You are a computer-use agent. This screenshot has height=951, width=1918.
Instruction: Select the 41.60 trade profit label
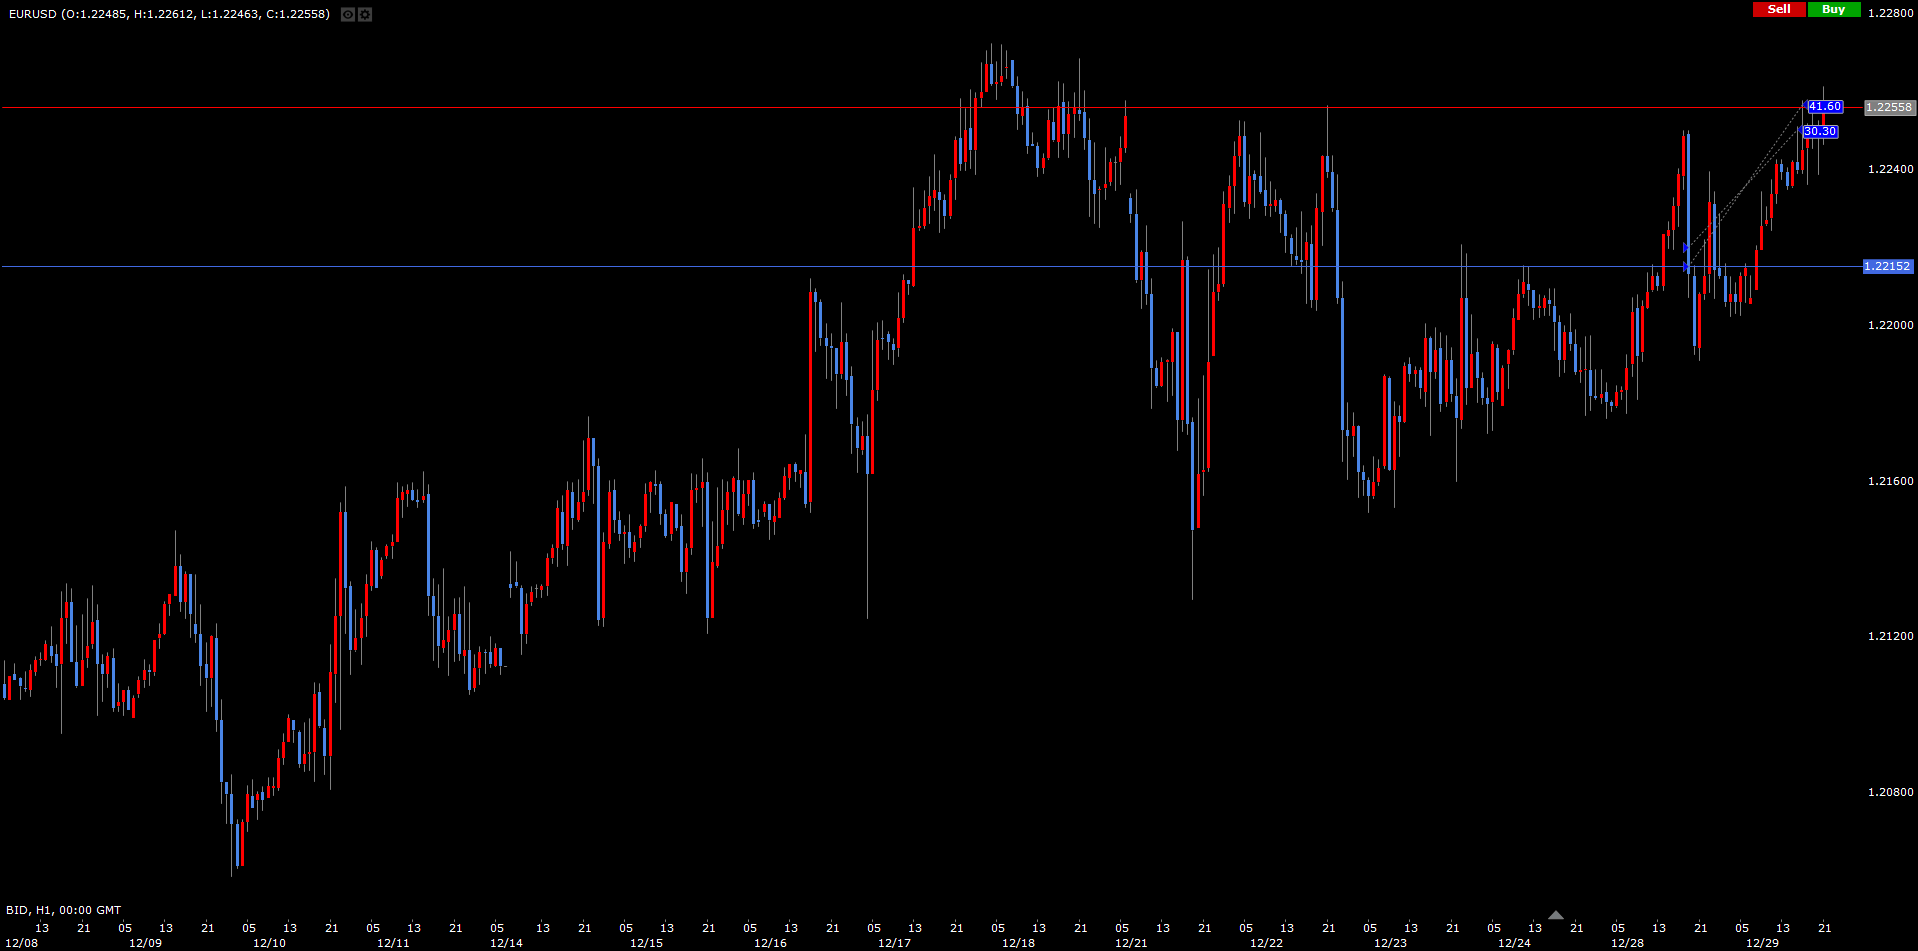[1824, 107]
